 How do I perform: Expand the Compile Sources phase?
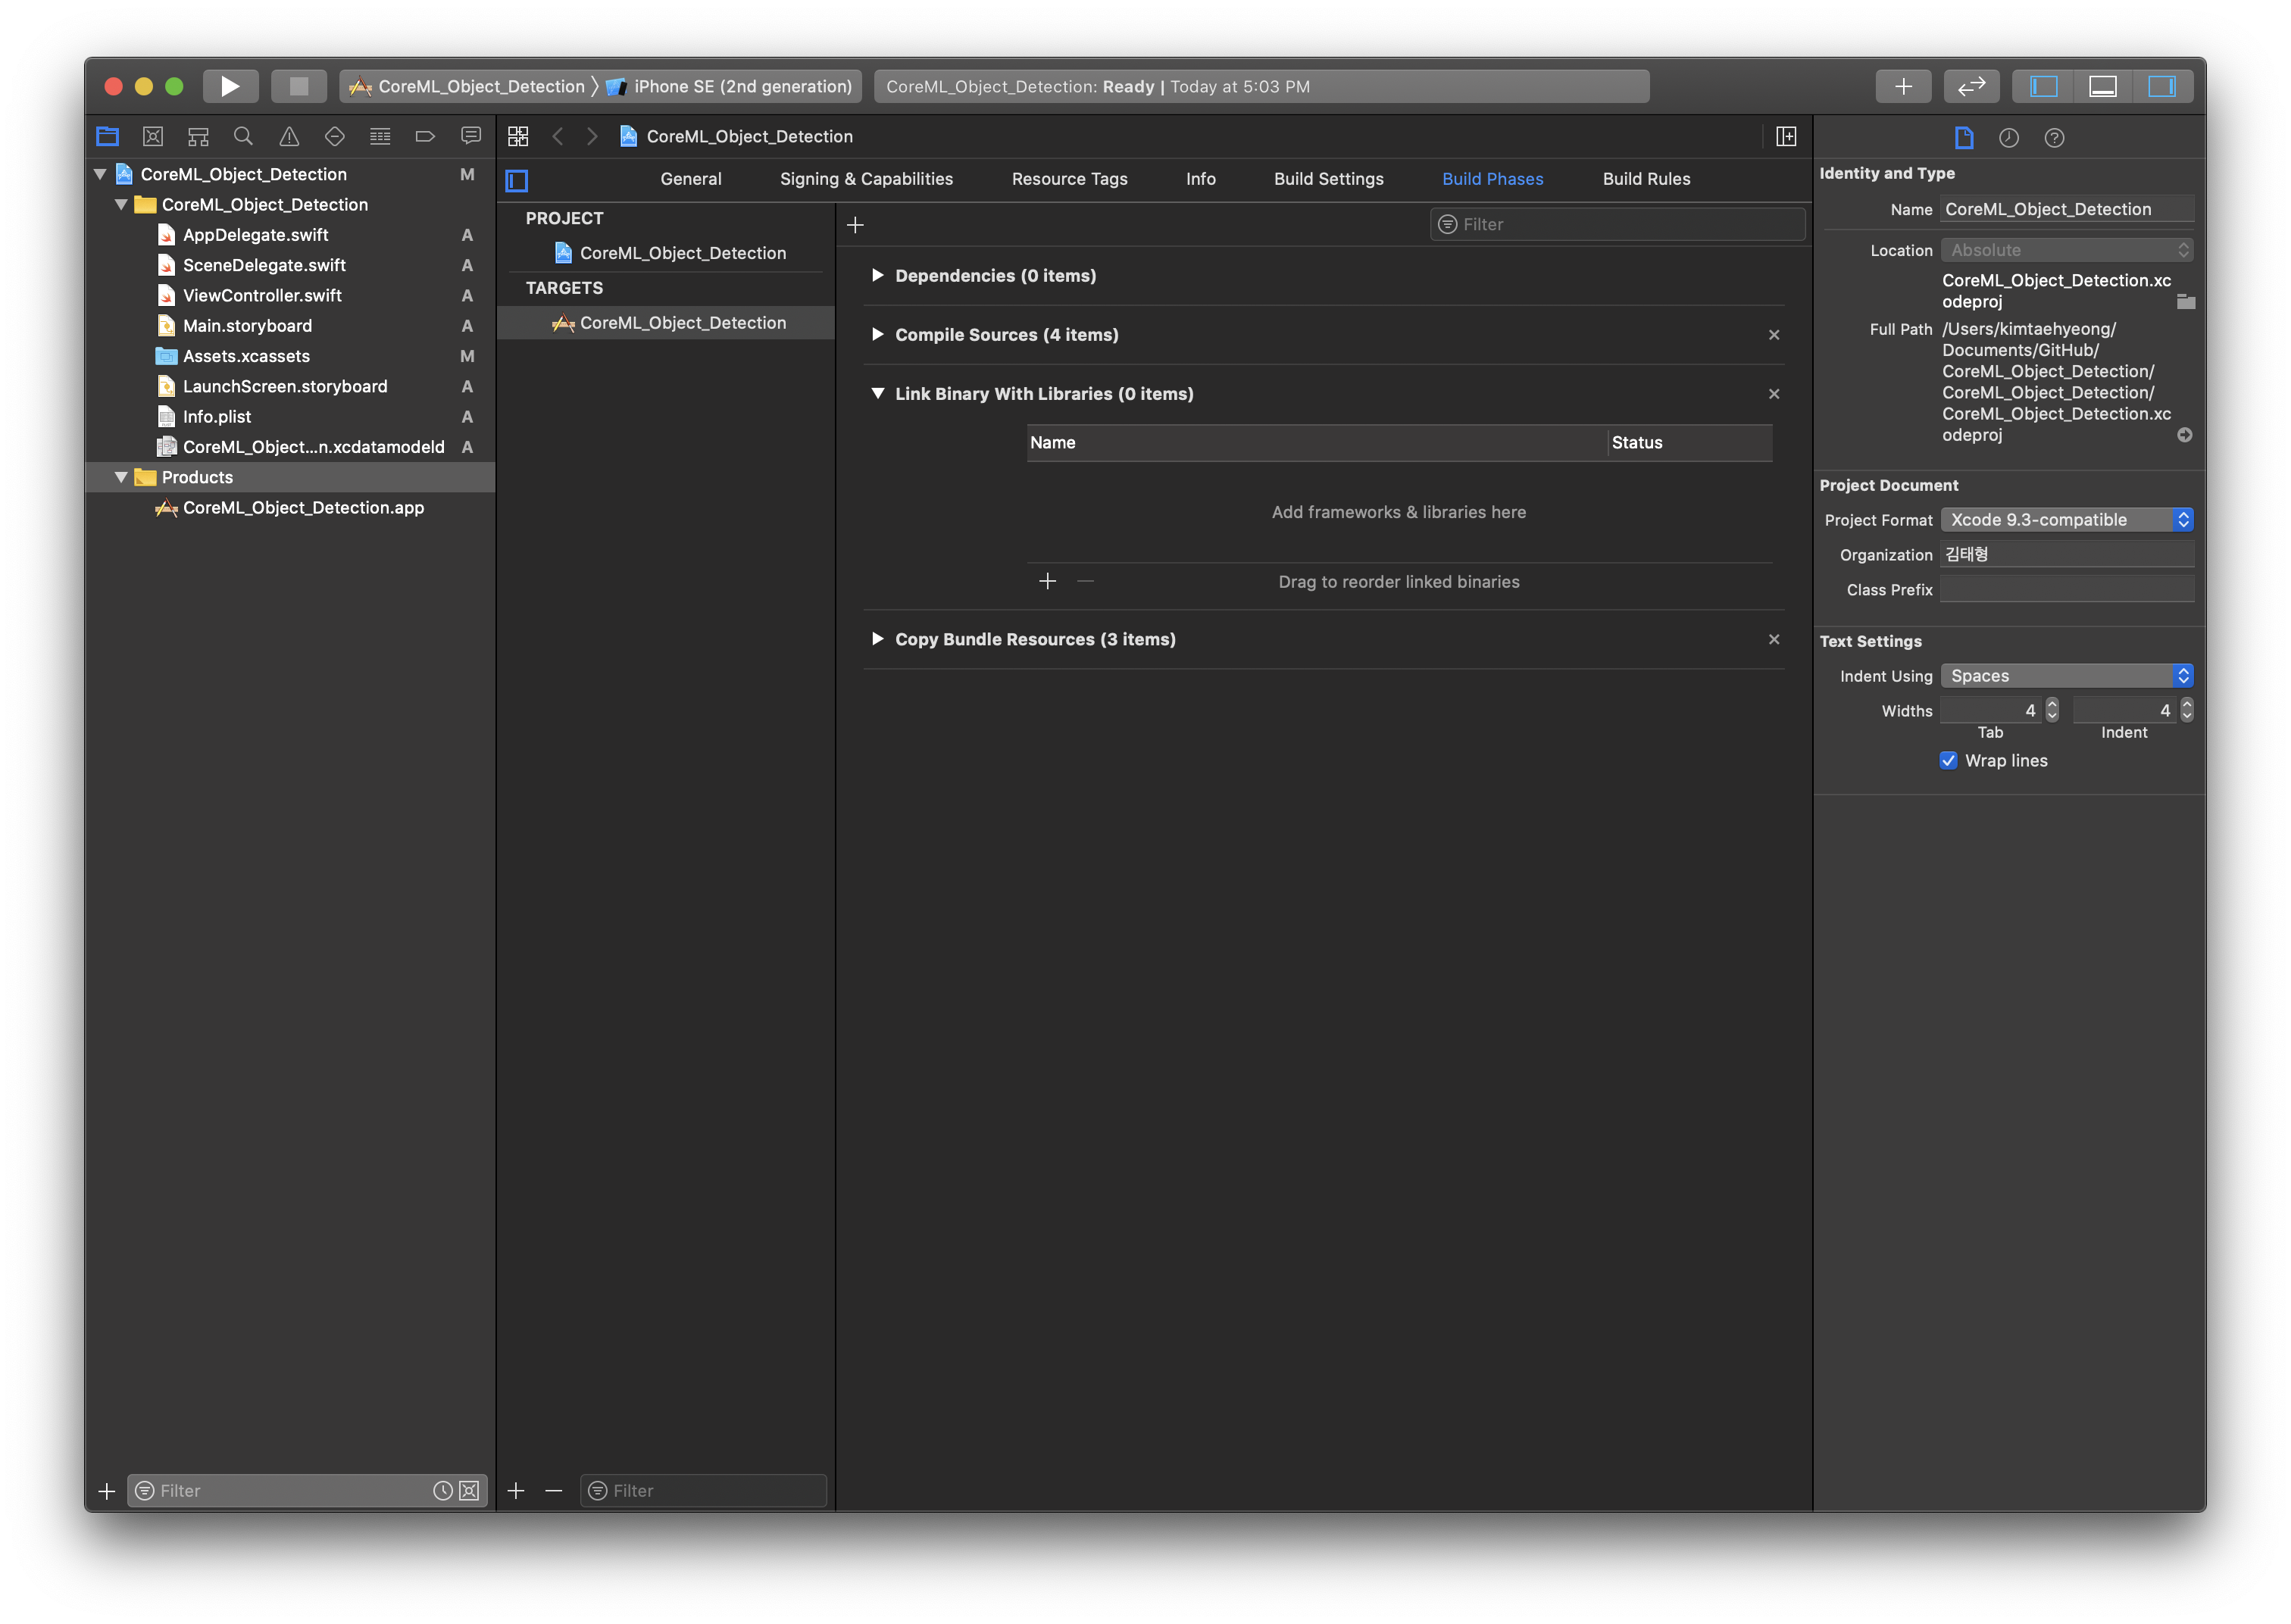click(877, 334)
